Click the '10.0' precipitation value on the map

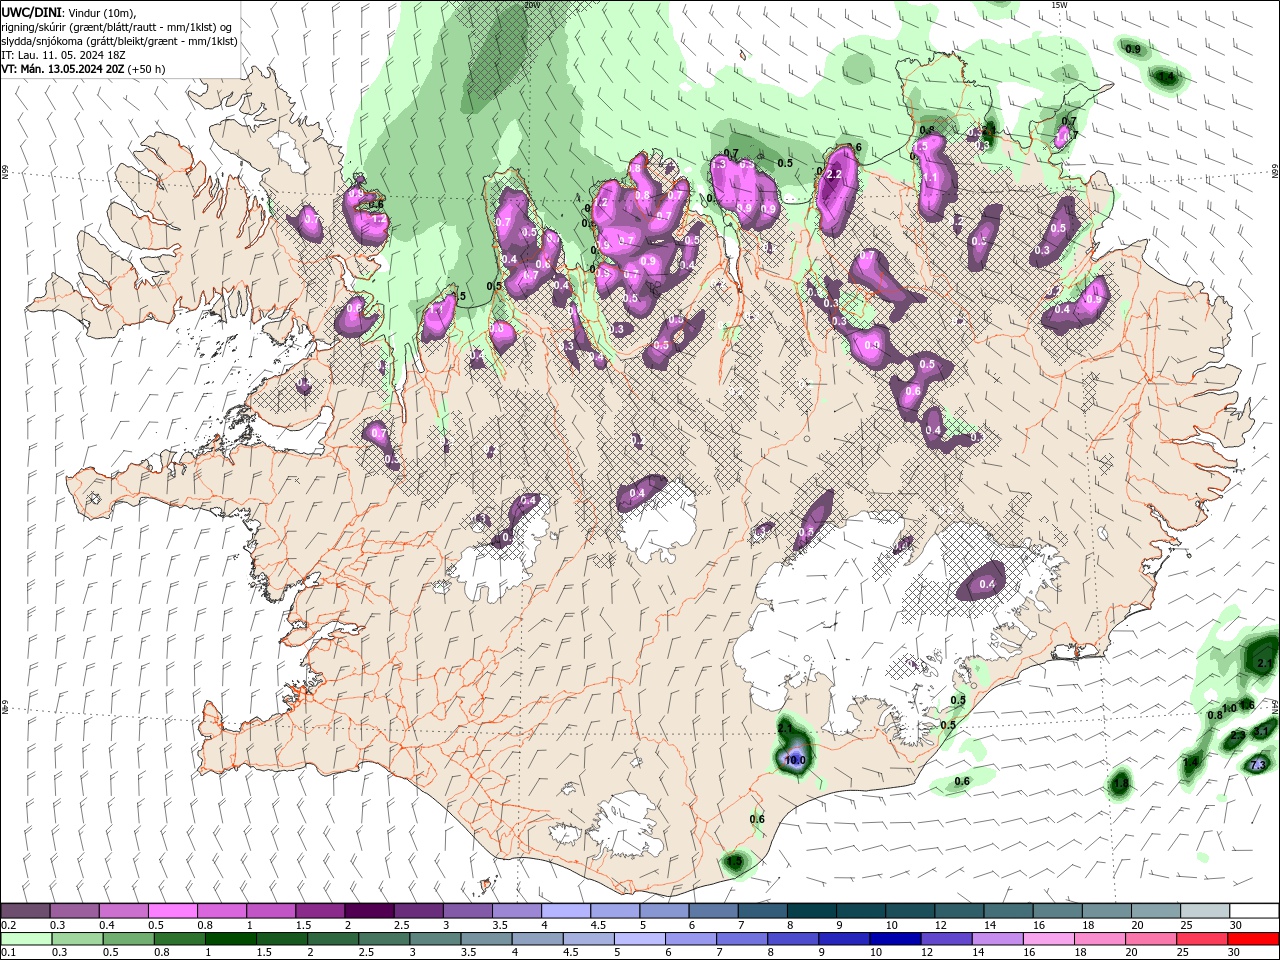[795, 760]
